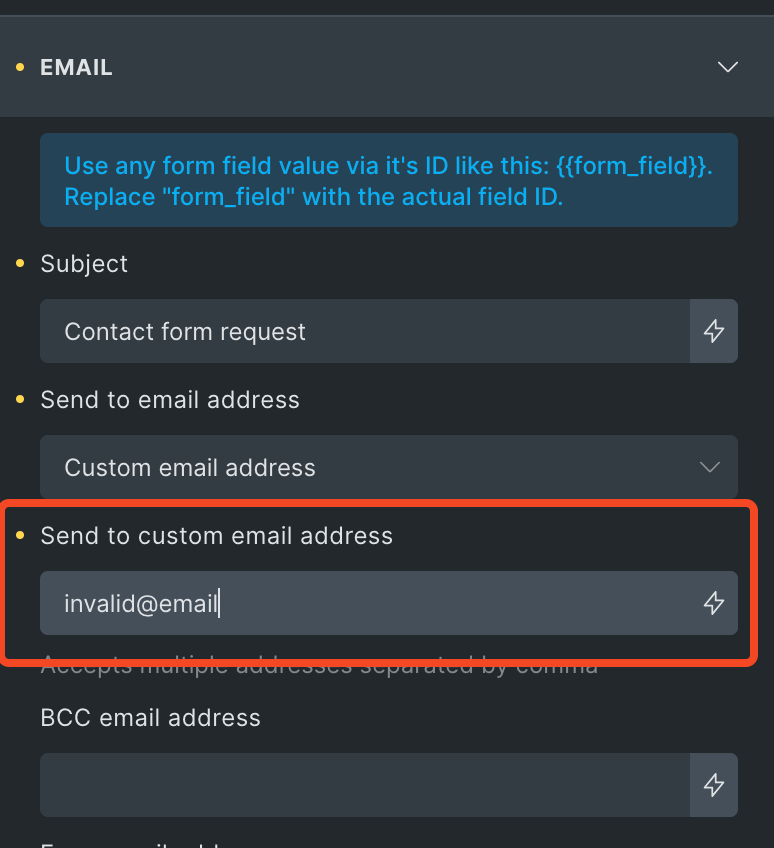Click the Send to email address label
The image size is (774, 848).
170,400
